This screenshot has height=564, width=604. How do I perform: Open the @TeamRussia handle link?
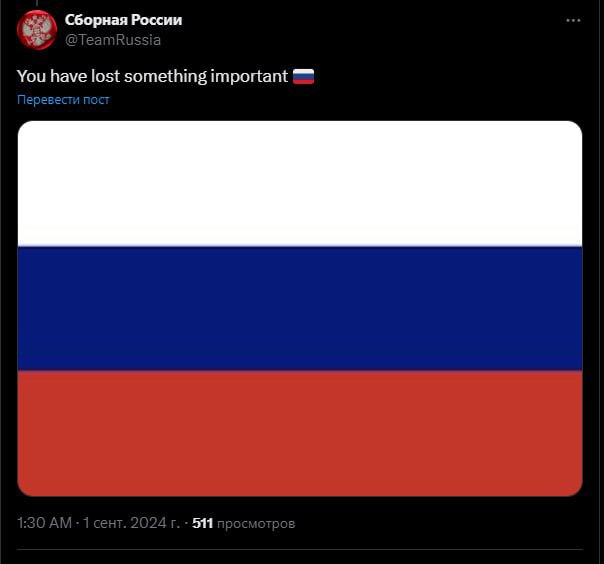112,40
